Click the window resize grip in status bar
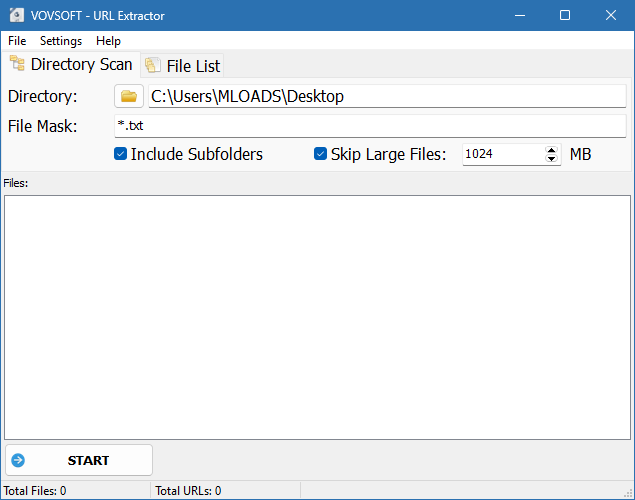Screen dimensions: 635x500 pyautogui.click(x=628, y=493)
